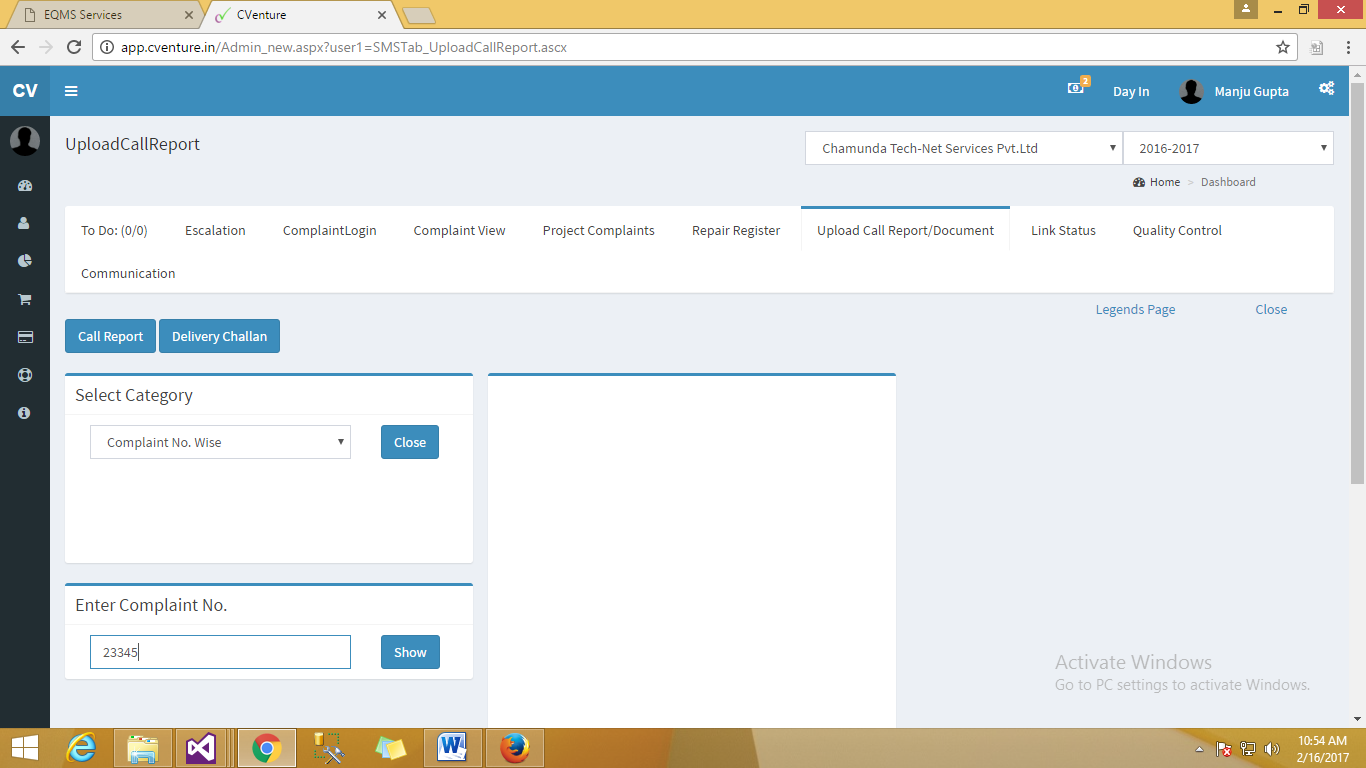Open the dashboard gauge icon in sidebar
The image size is (1366, 768).
[25, 186]
